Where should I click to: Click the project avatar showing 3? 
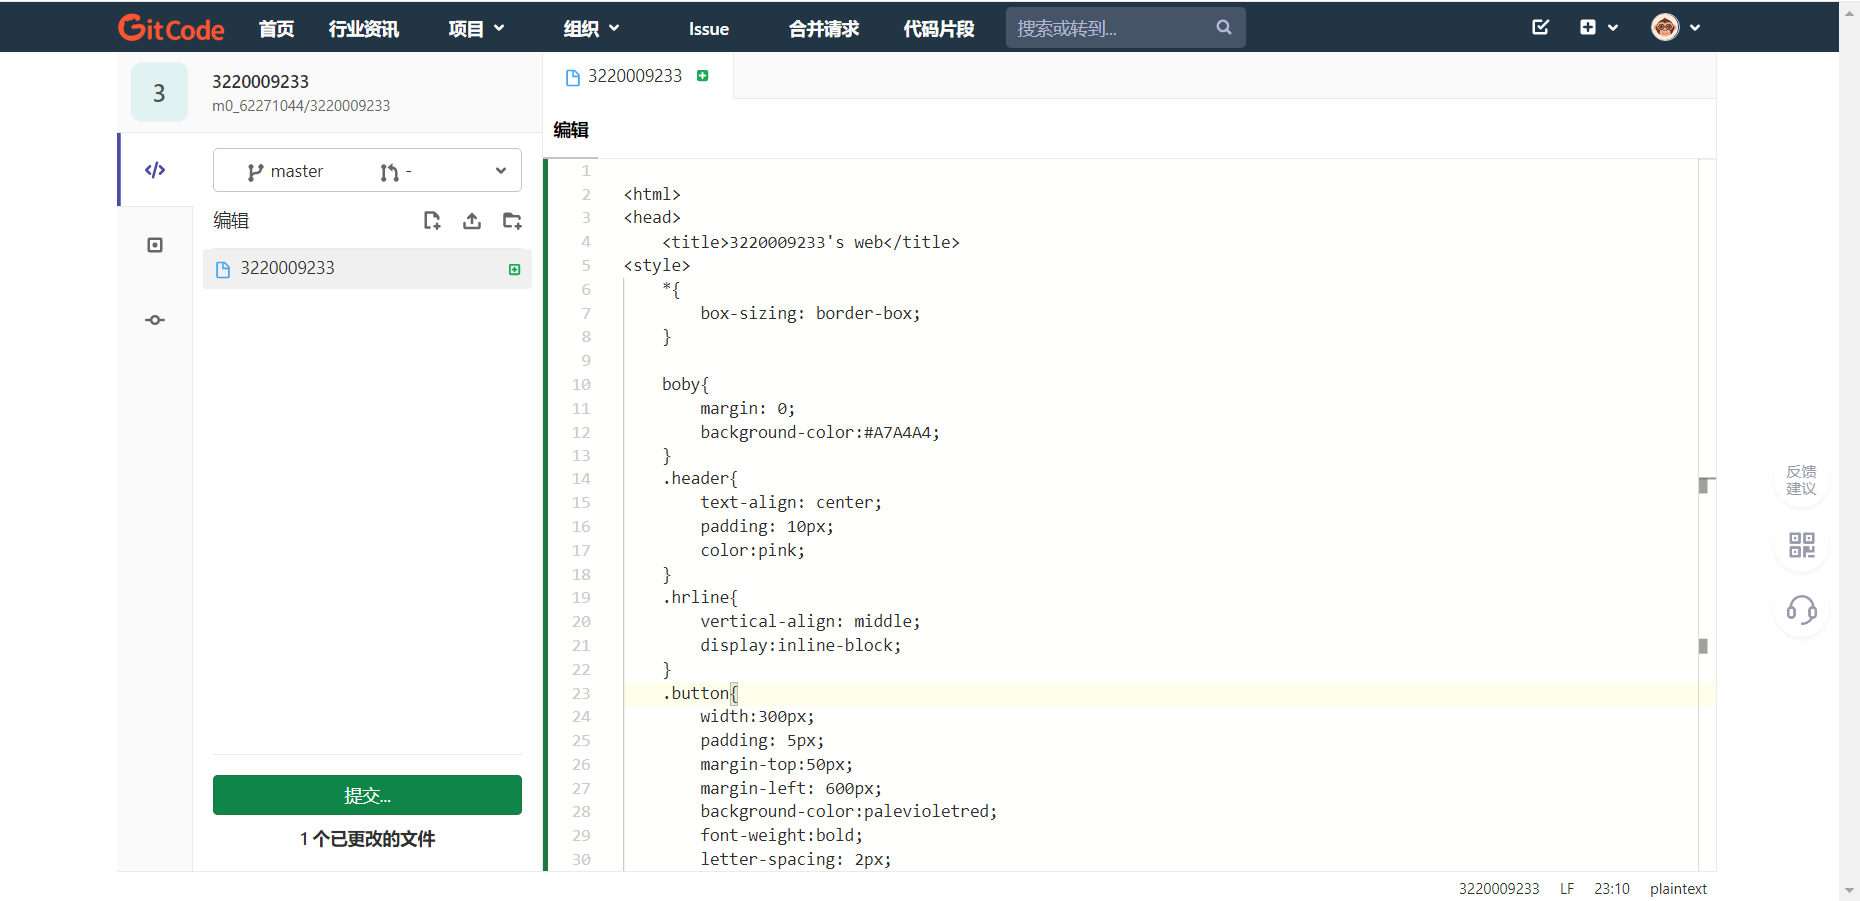click(159, 92)
